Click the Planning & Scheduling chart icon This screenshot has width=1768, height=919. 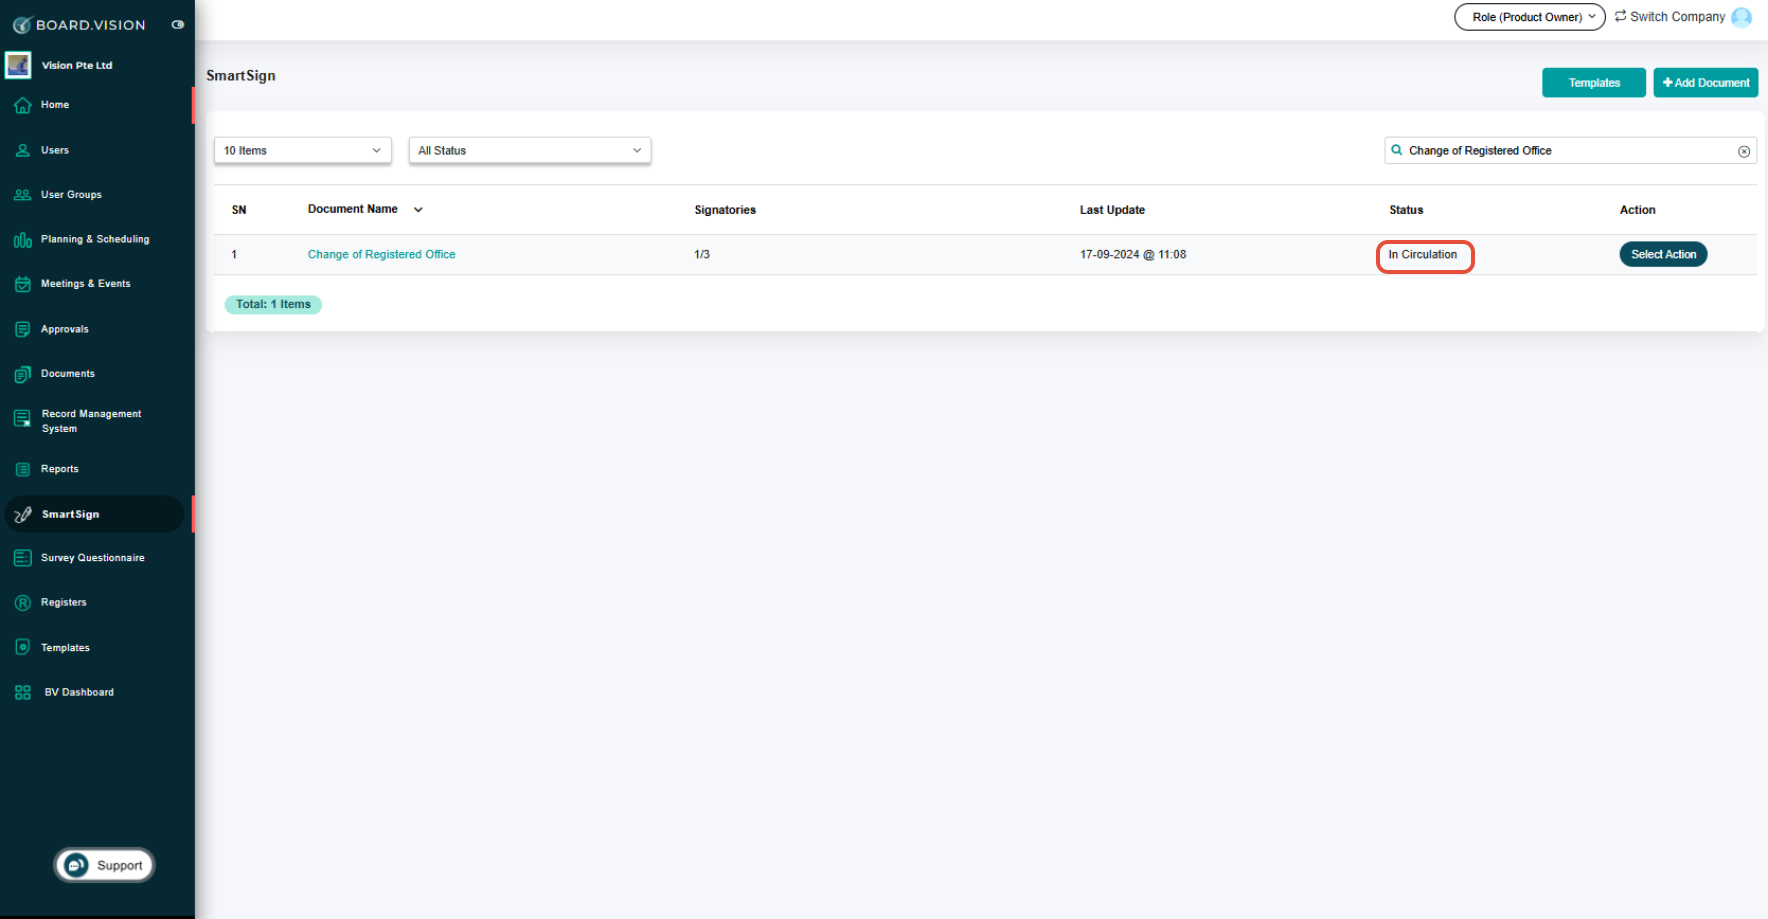[22, 240]
